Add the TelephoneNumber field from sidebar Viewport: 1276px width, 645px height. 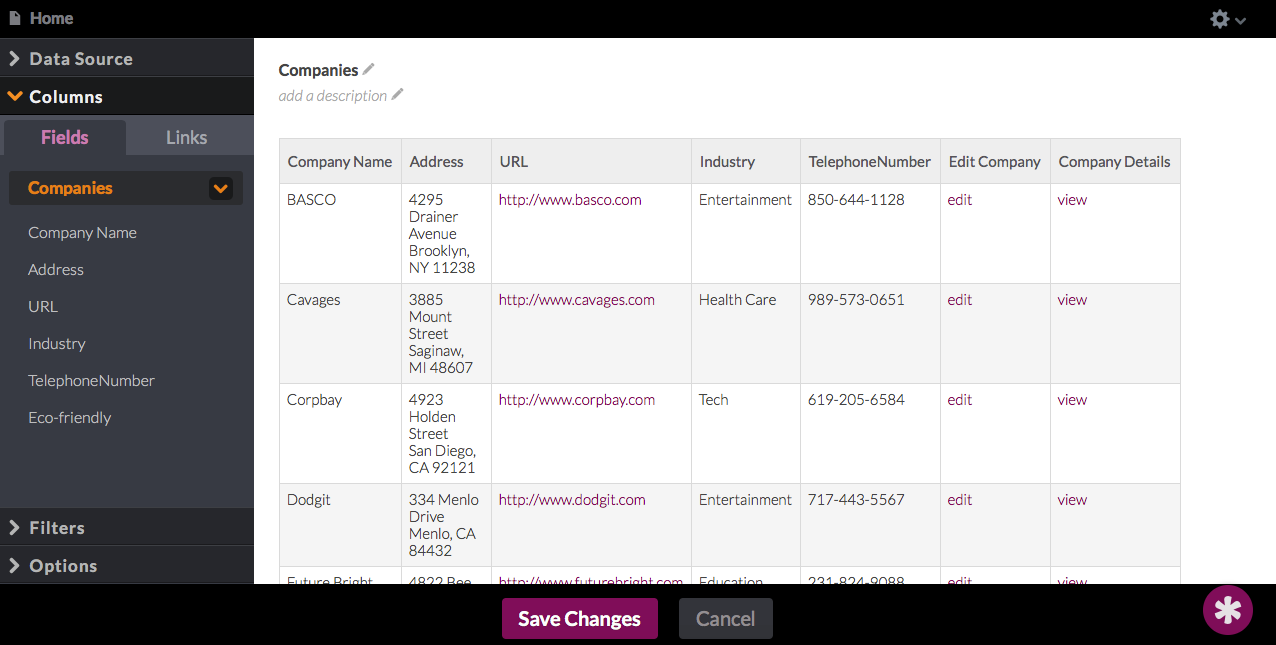tap(91, 380)
